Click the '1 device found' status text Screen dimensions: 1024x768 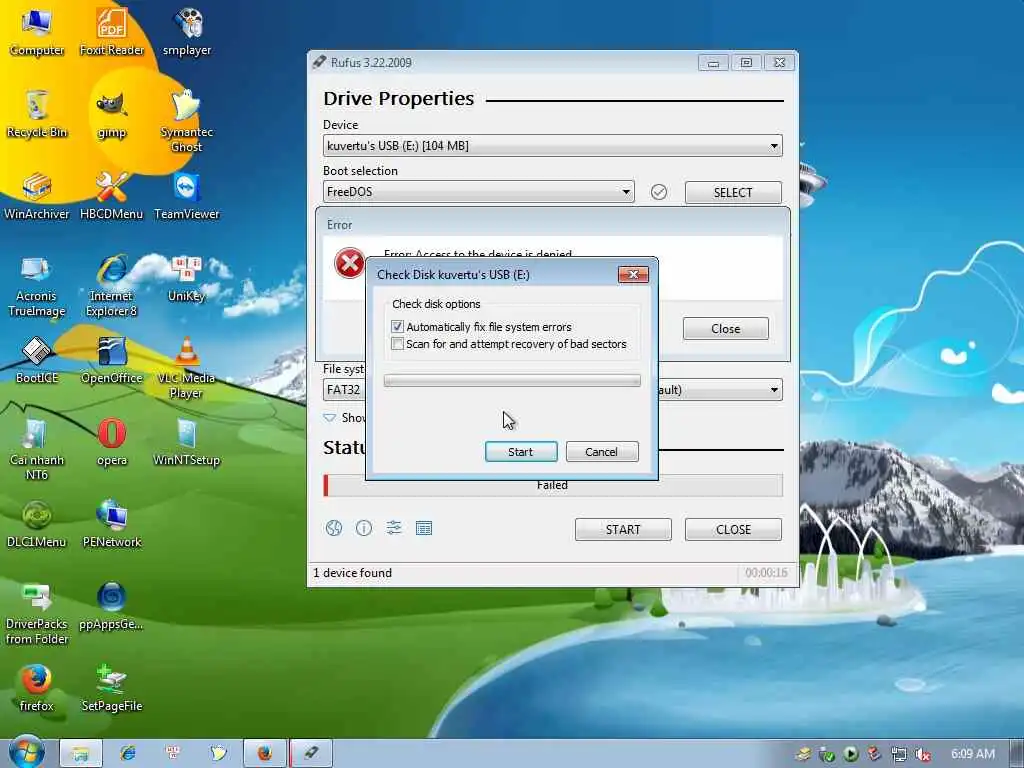[353, 573]
